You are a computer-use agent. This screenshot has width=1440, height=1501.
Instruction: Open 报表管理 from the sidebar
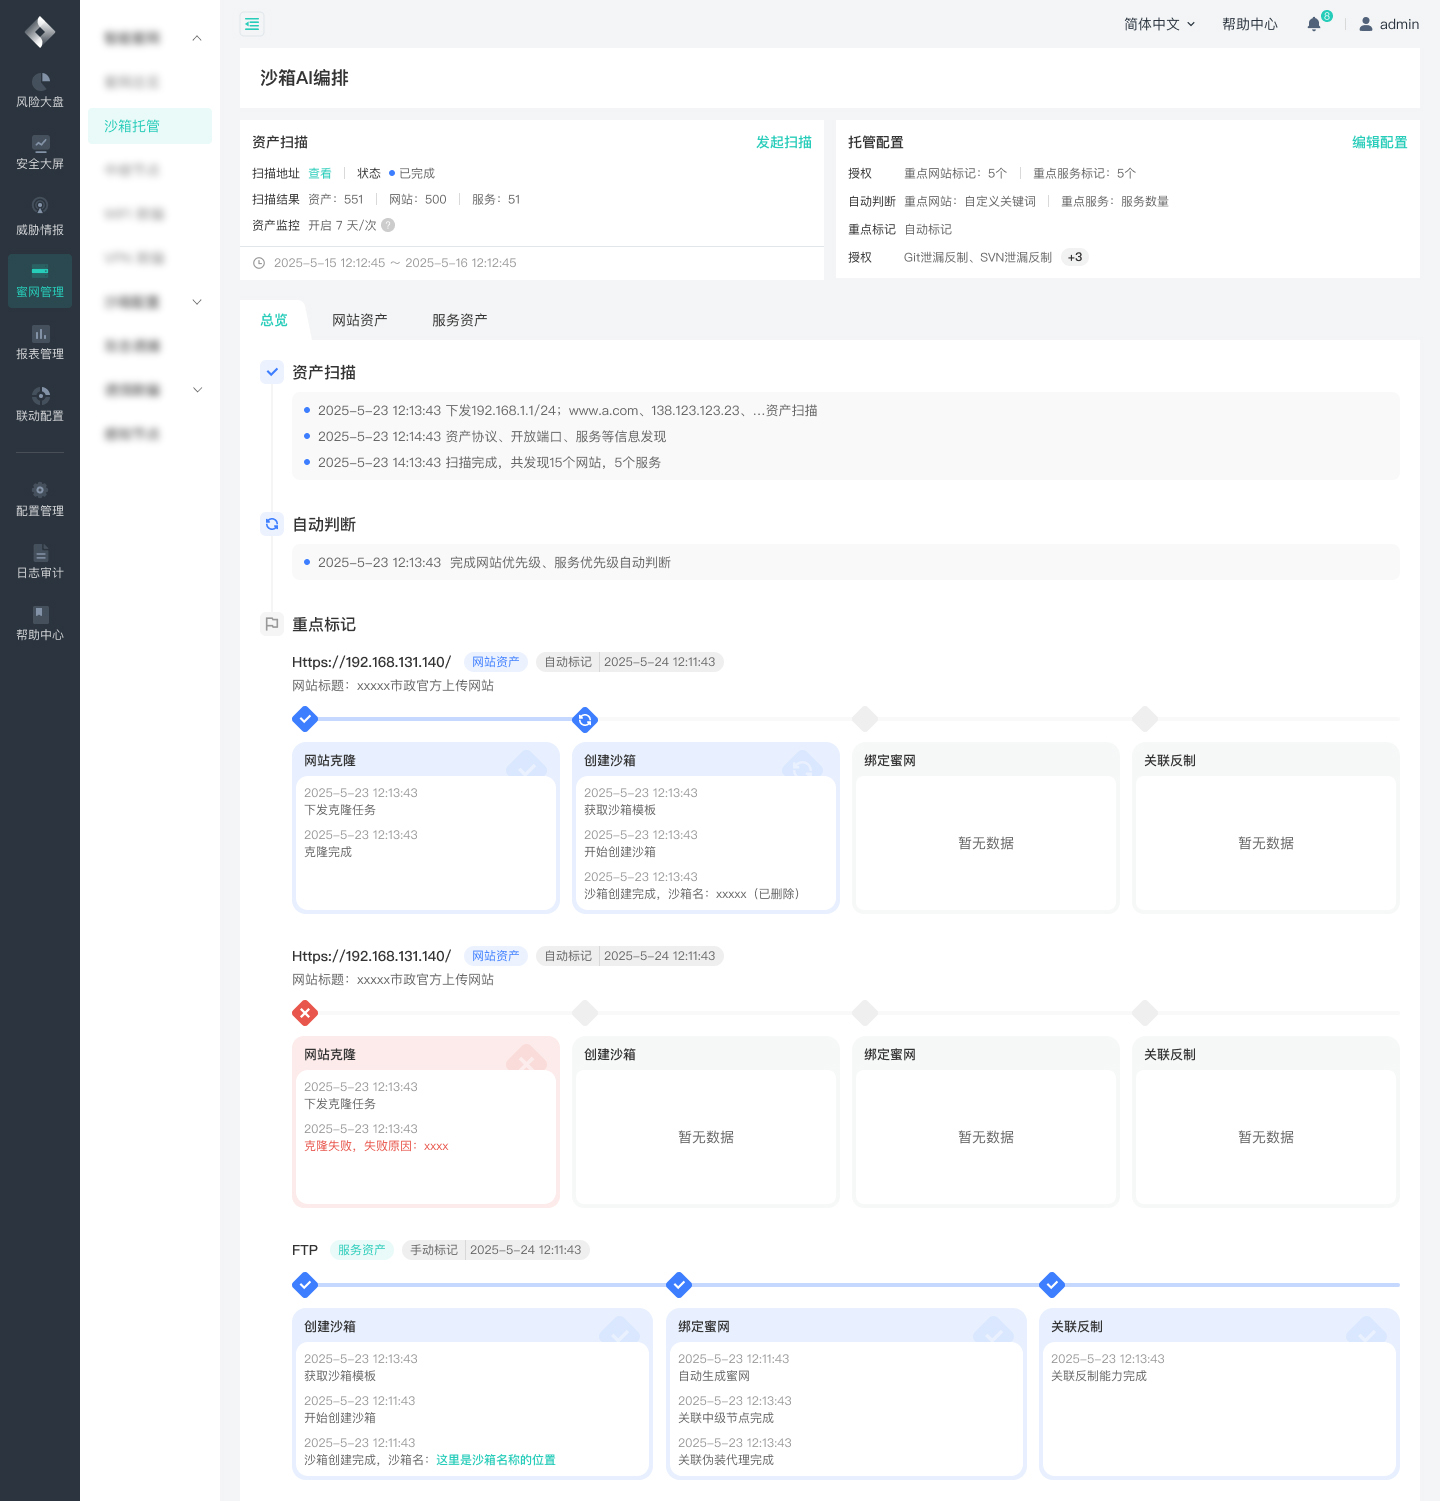pyautogui.click(x=40, y=342)
